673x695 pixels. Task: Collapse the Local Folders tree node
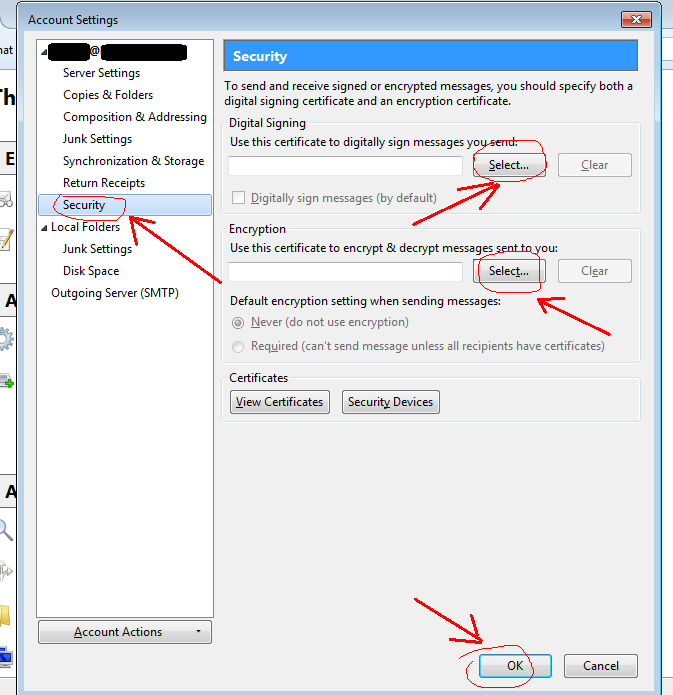[44, 228]
